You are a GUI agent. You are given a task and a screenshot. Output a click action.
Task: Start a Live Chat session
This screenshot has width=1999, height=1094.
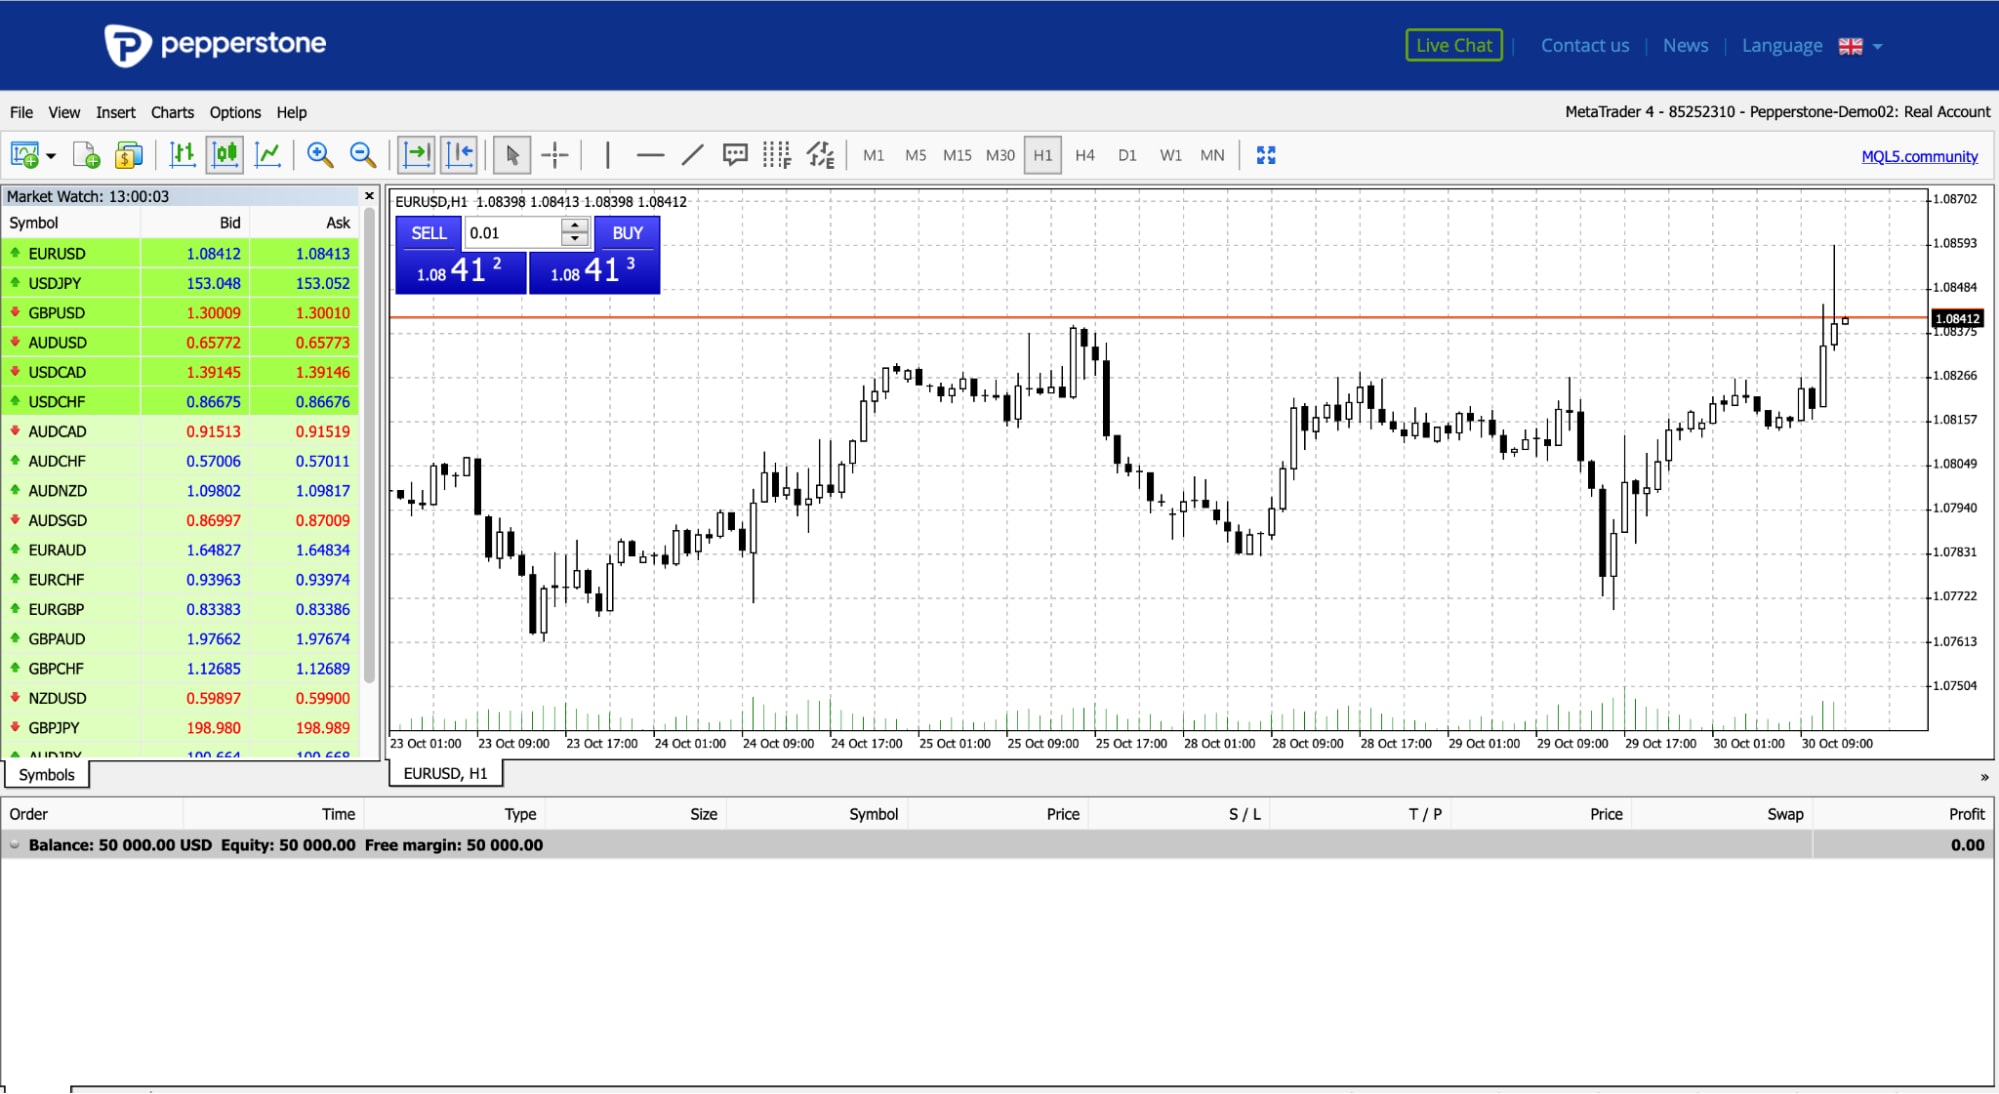pyautogui.click(x=1454, y=45)
